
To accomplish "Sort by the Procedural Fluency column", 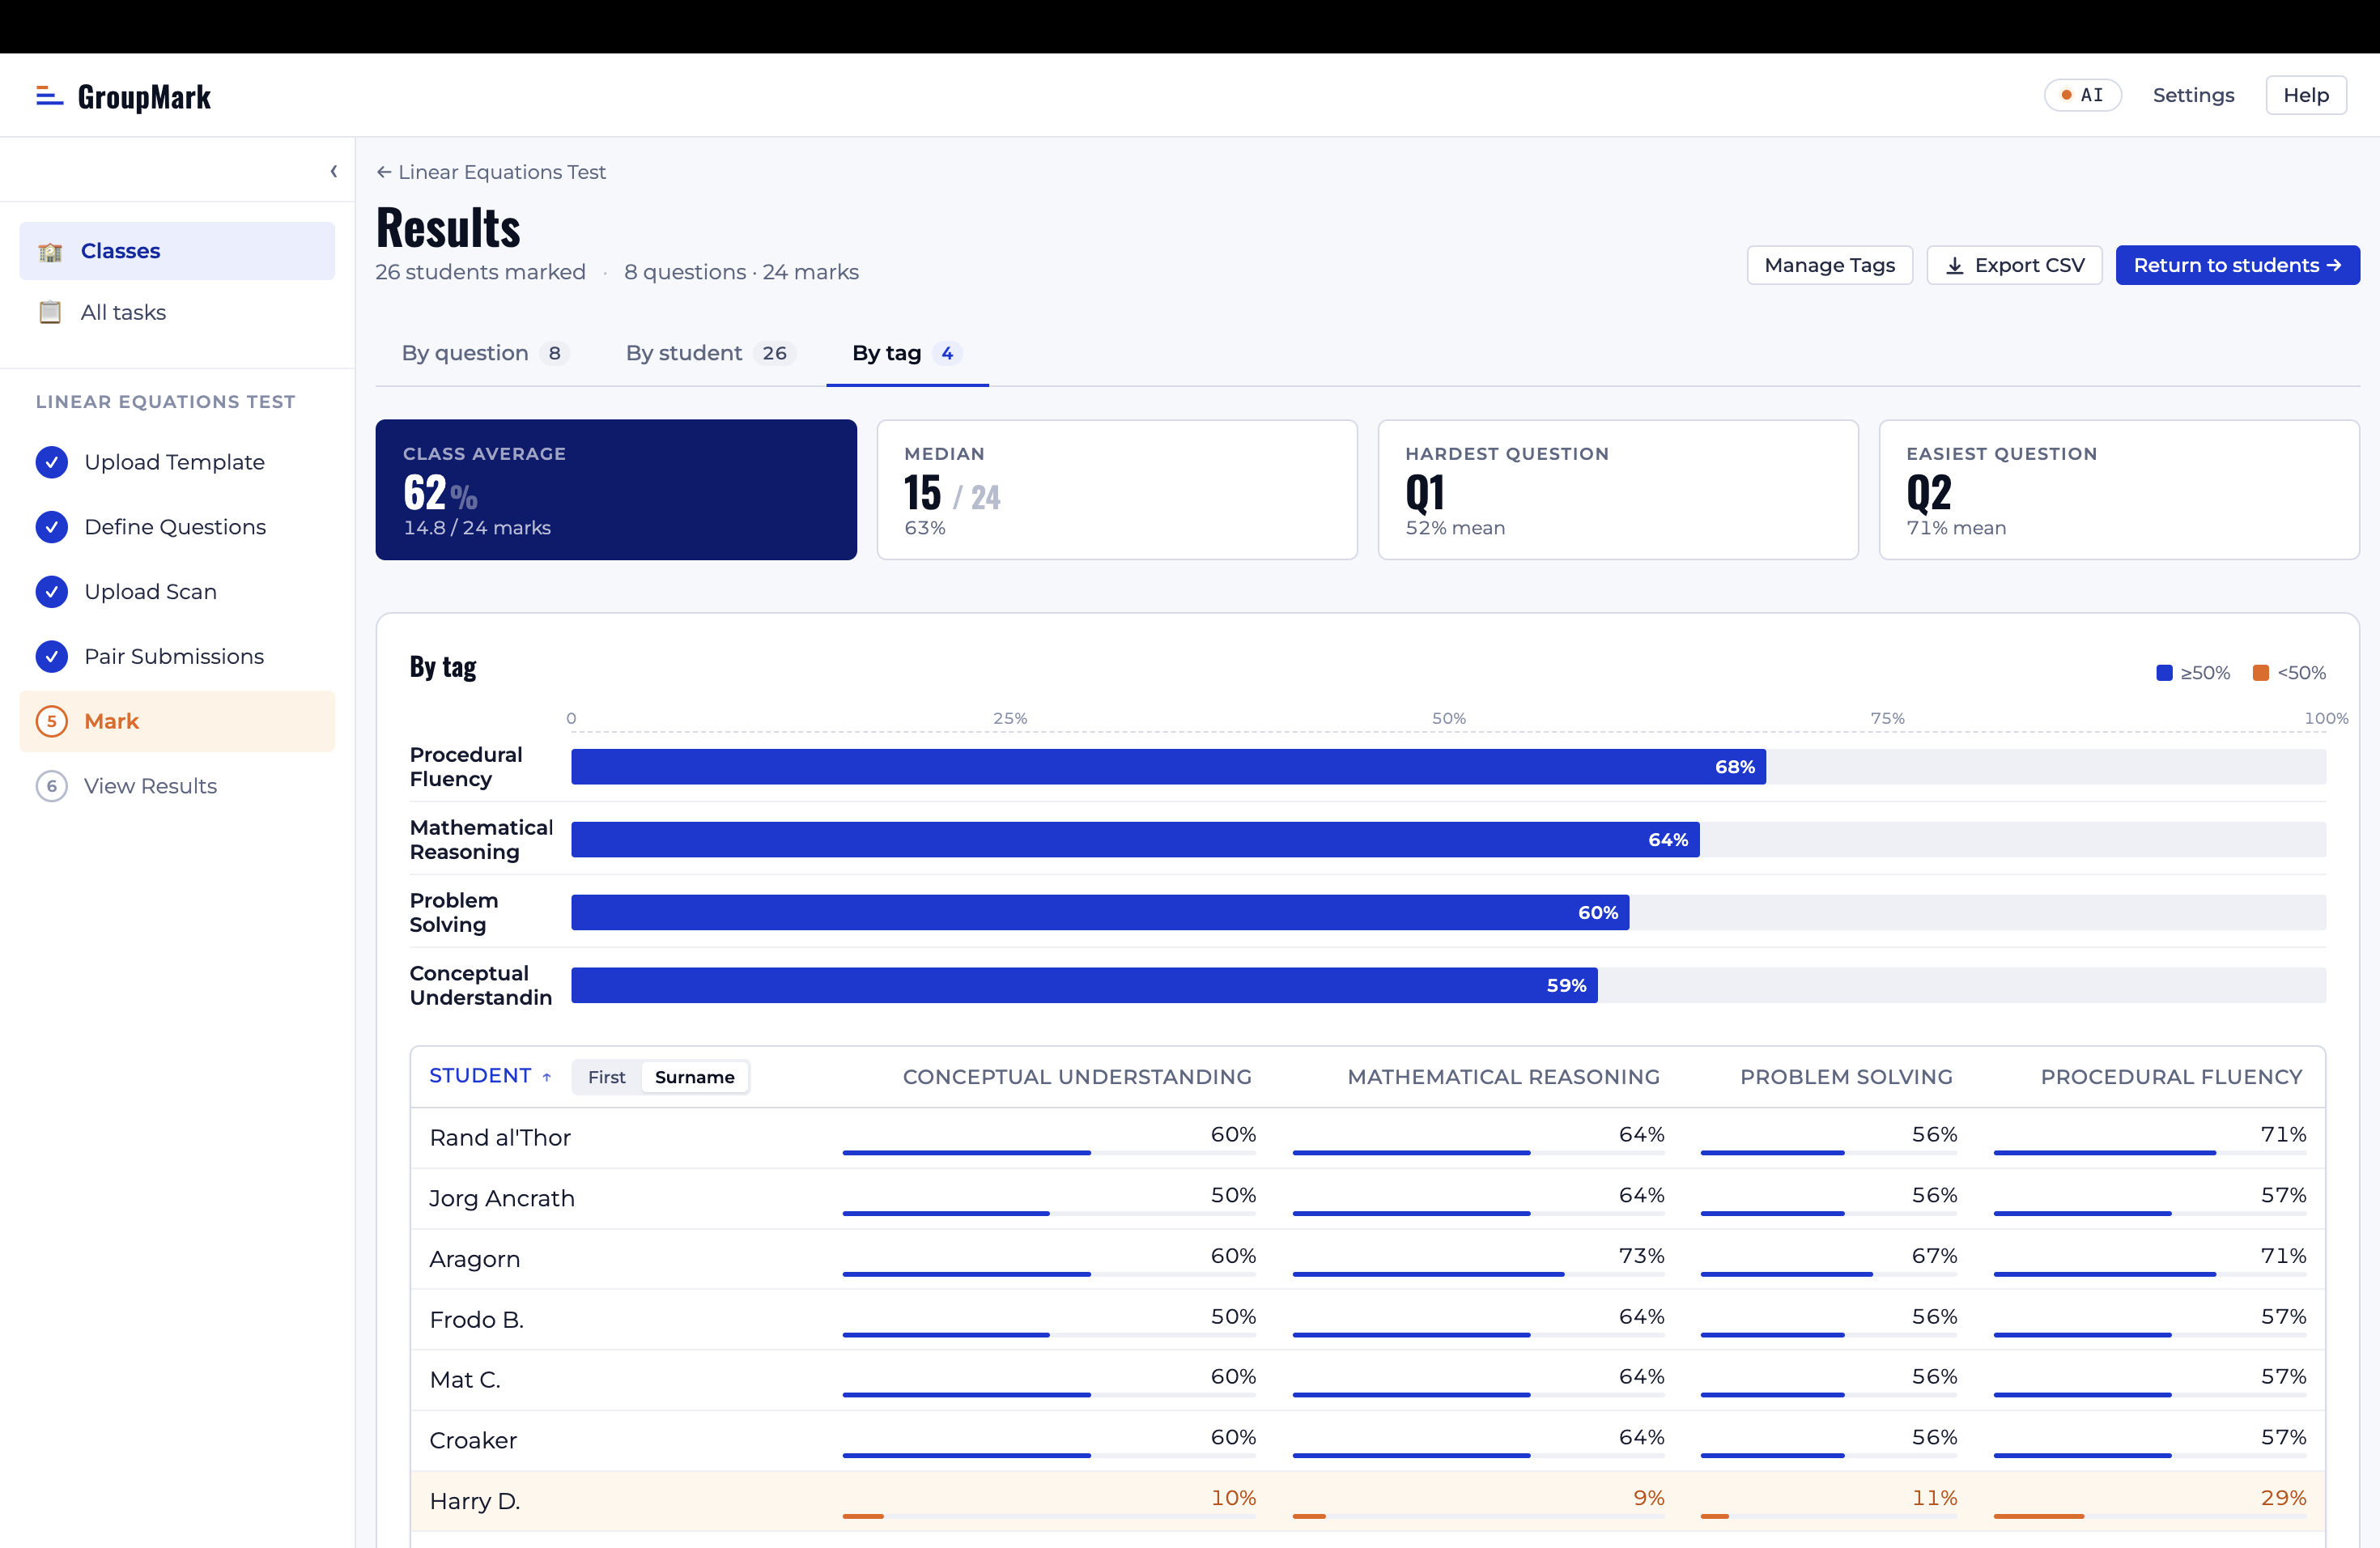I will coord(2170,1077).
